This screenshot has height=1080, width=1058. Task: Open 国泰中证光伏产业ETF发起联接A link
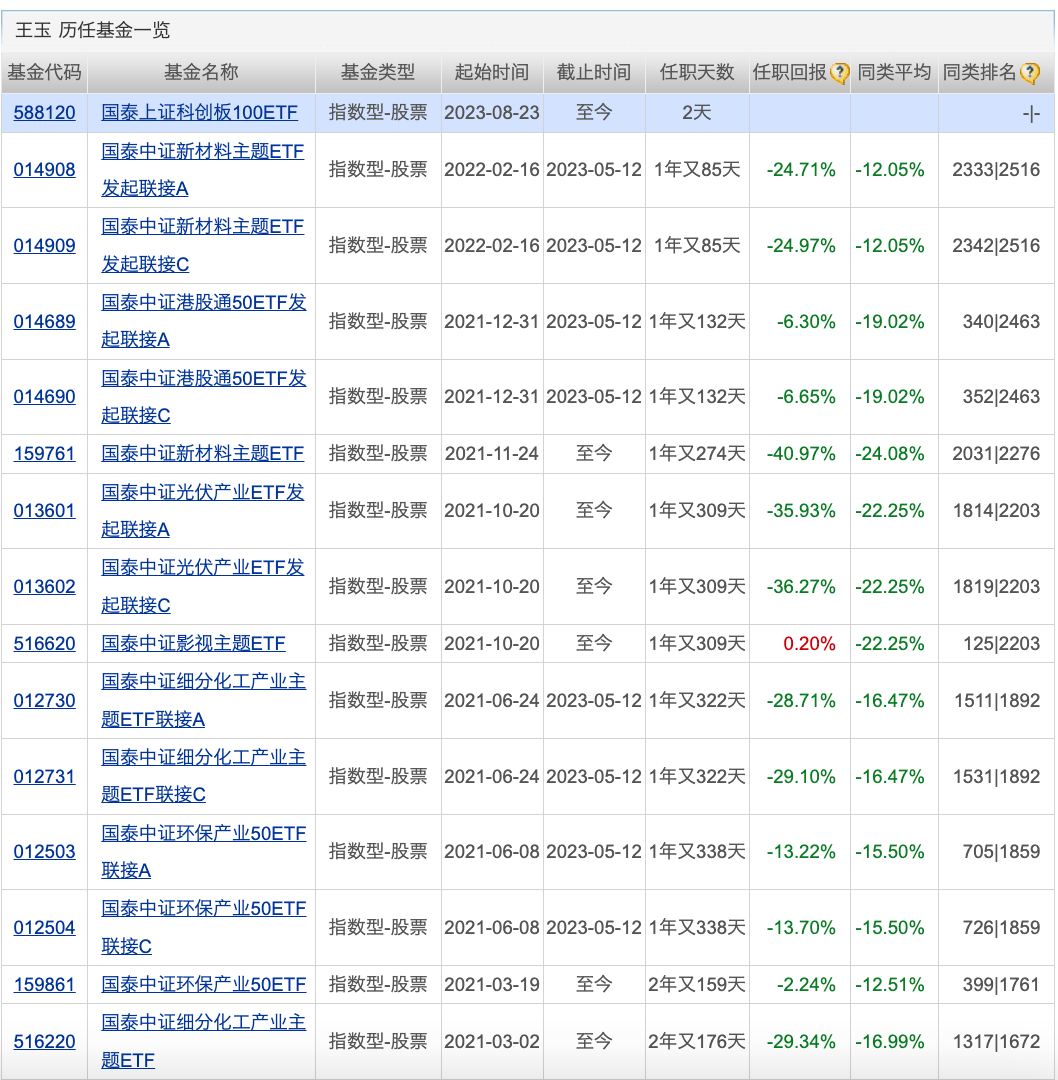coord(203,510)
